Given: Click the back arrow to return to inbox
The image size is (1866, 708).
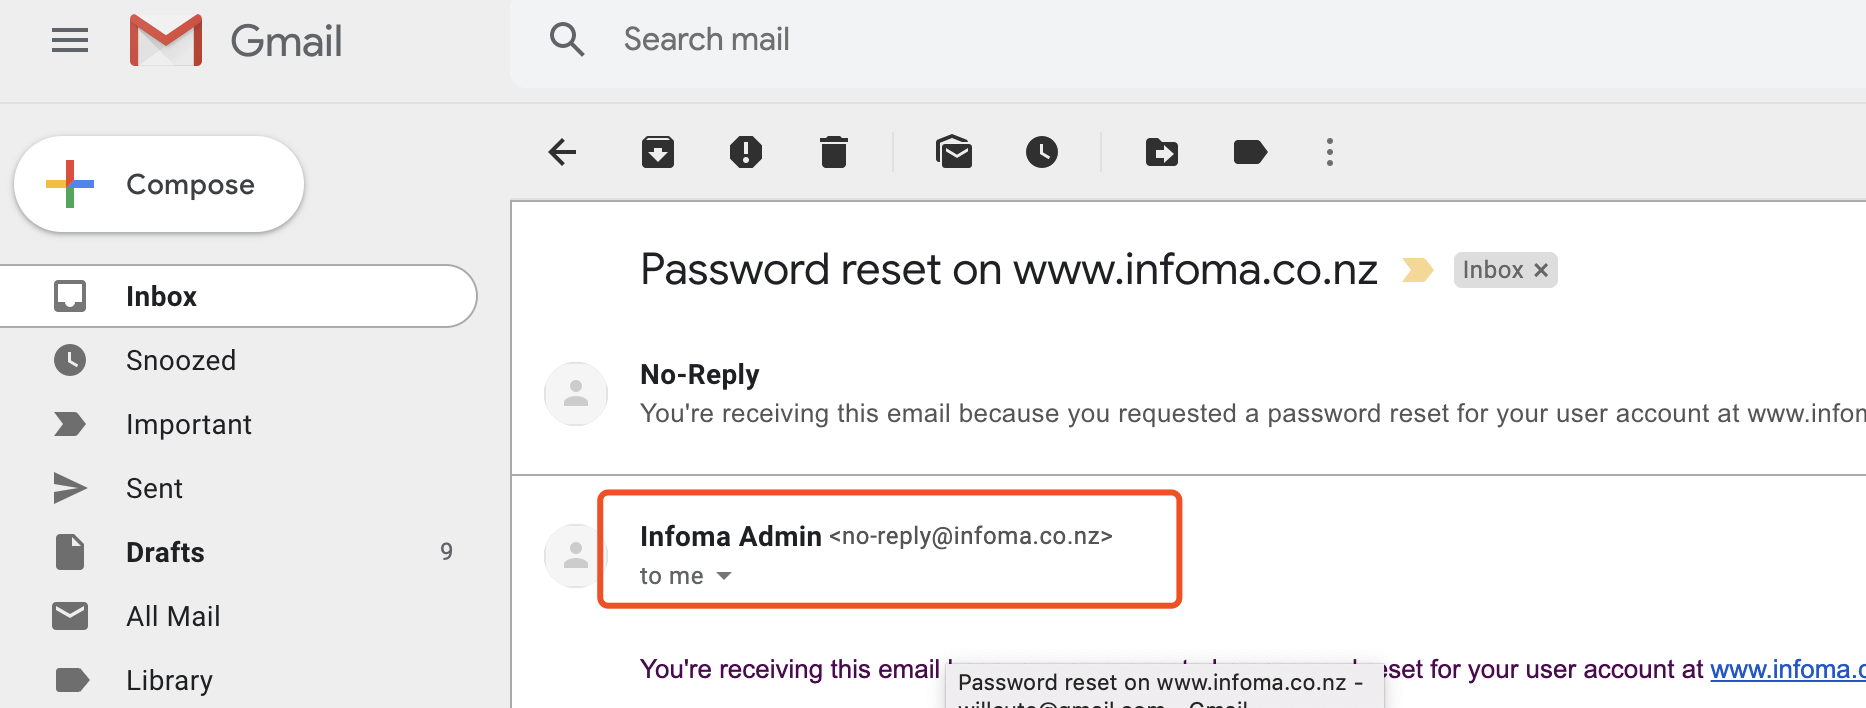Looking at the screenshot, I should [x=563, y=152].
